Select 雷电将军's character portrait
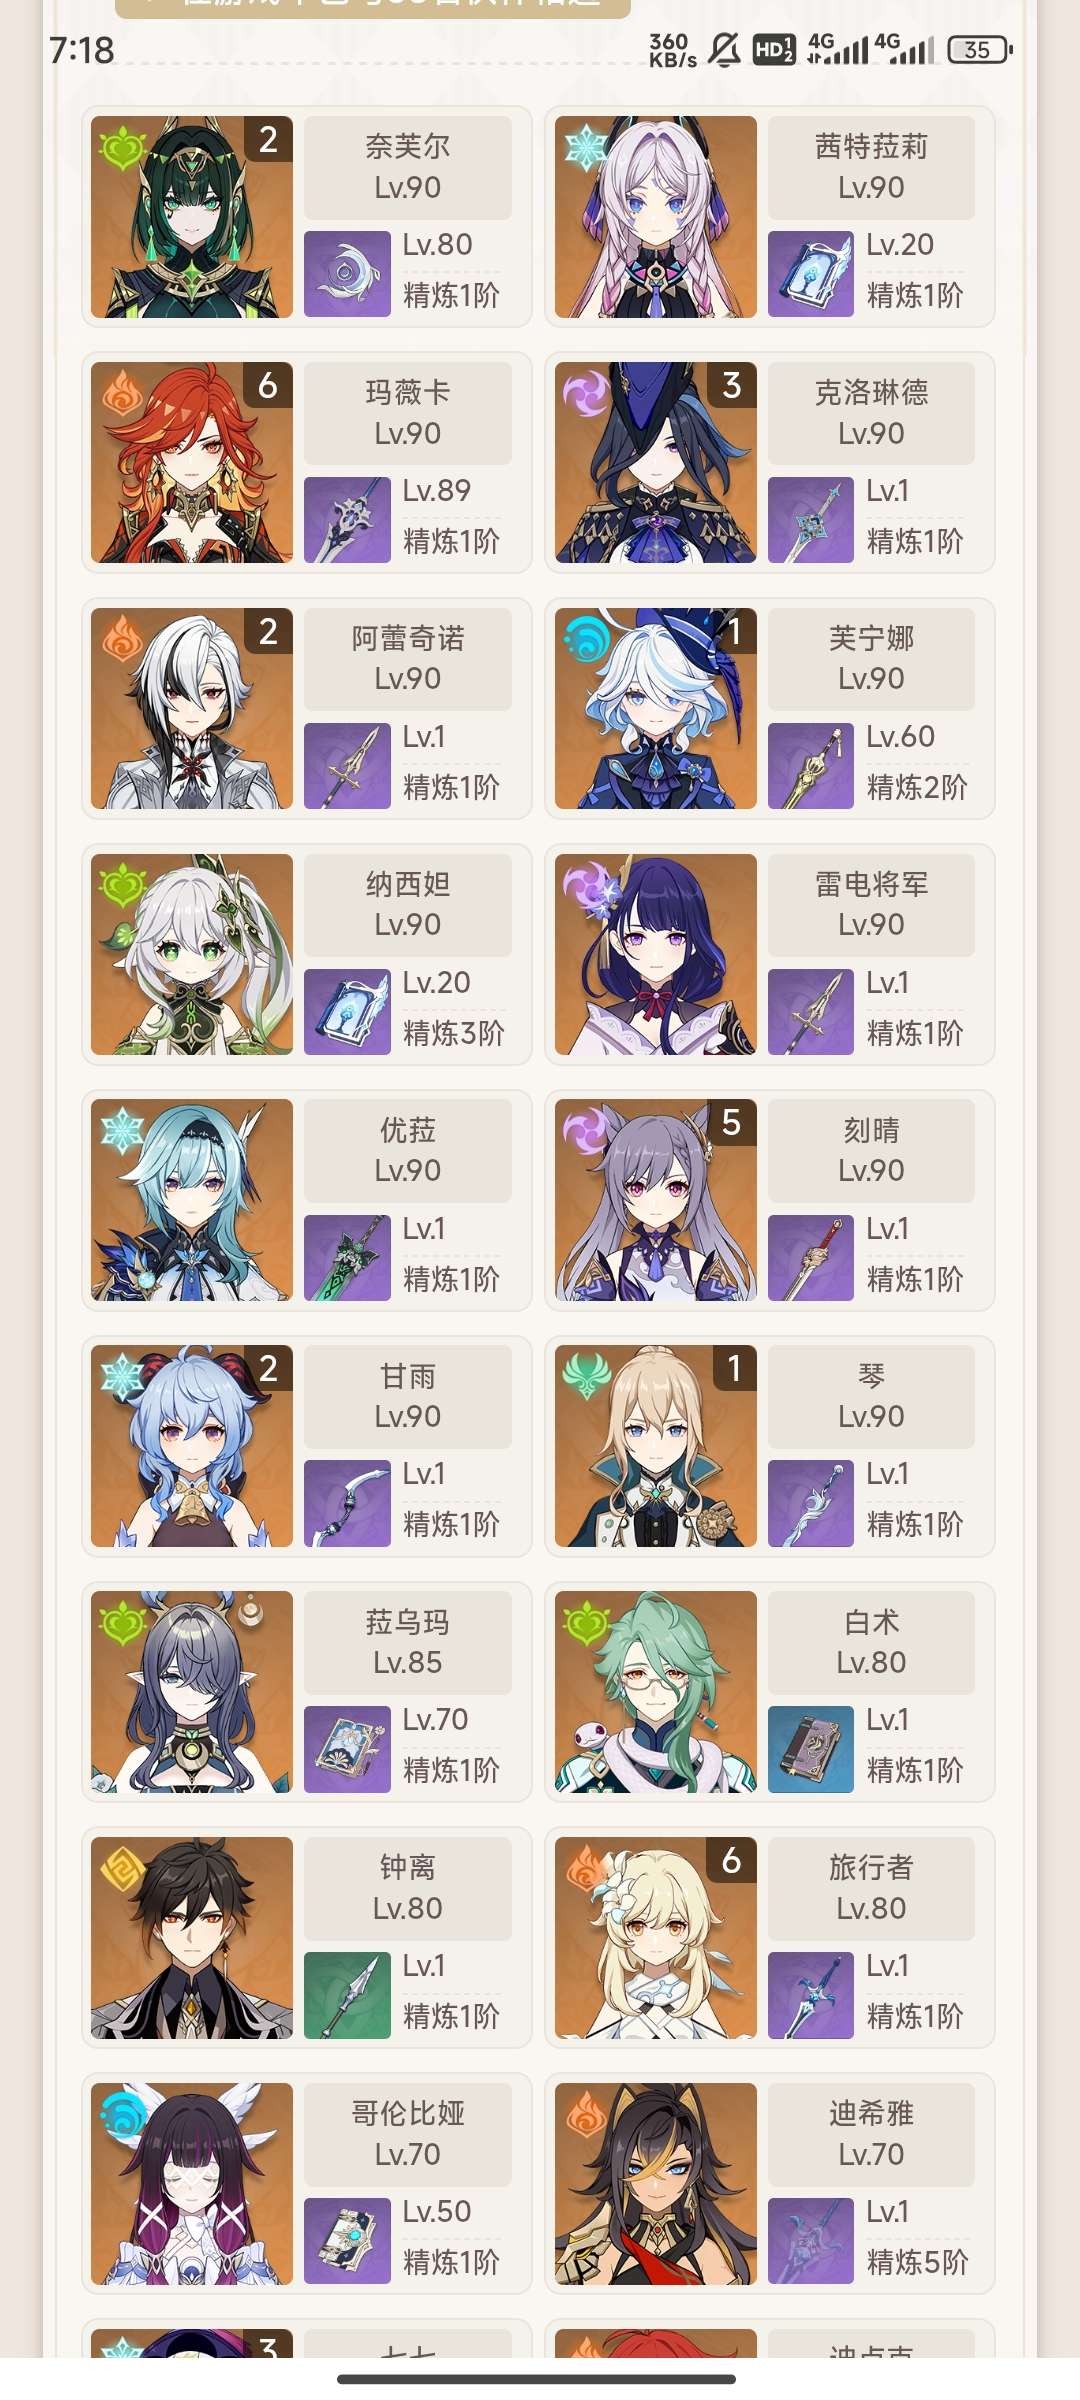 click(656, 954)
